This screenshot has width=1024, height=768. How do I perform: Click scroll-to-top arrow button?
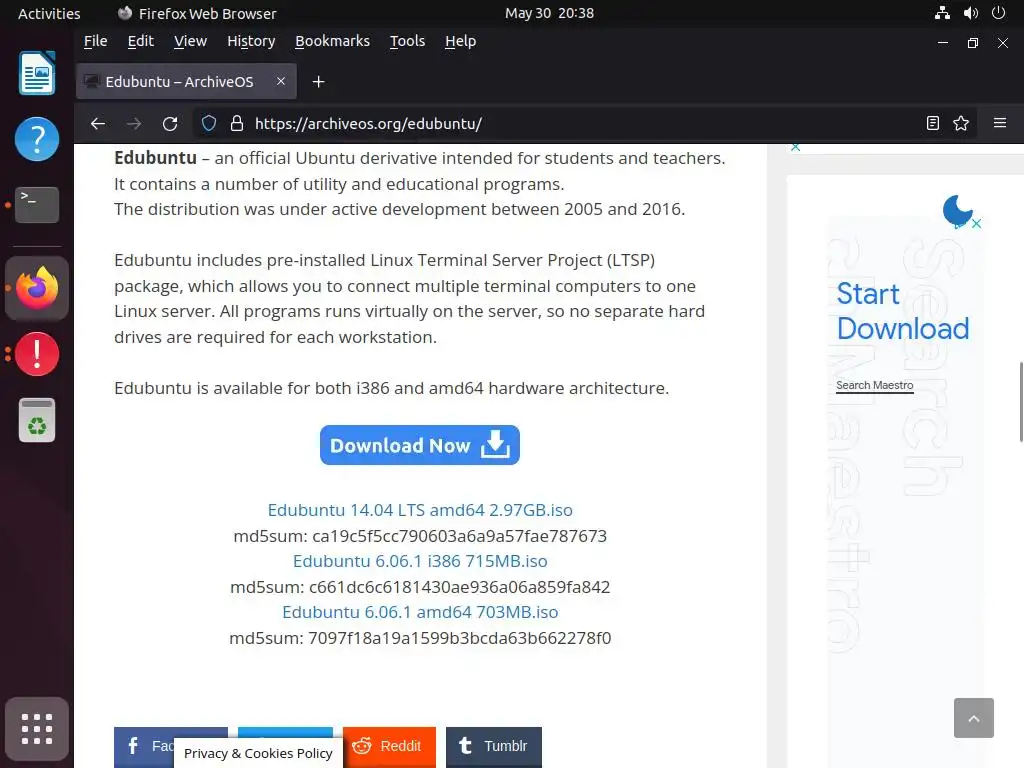(x=974, y=718)
